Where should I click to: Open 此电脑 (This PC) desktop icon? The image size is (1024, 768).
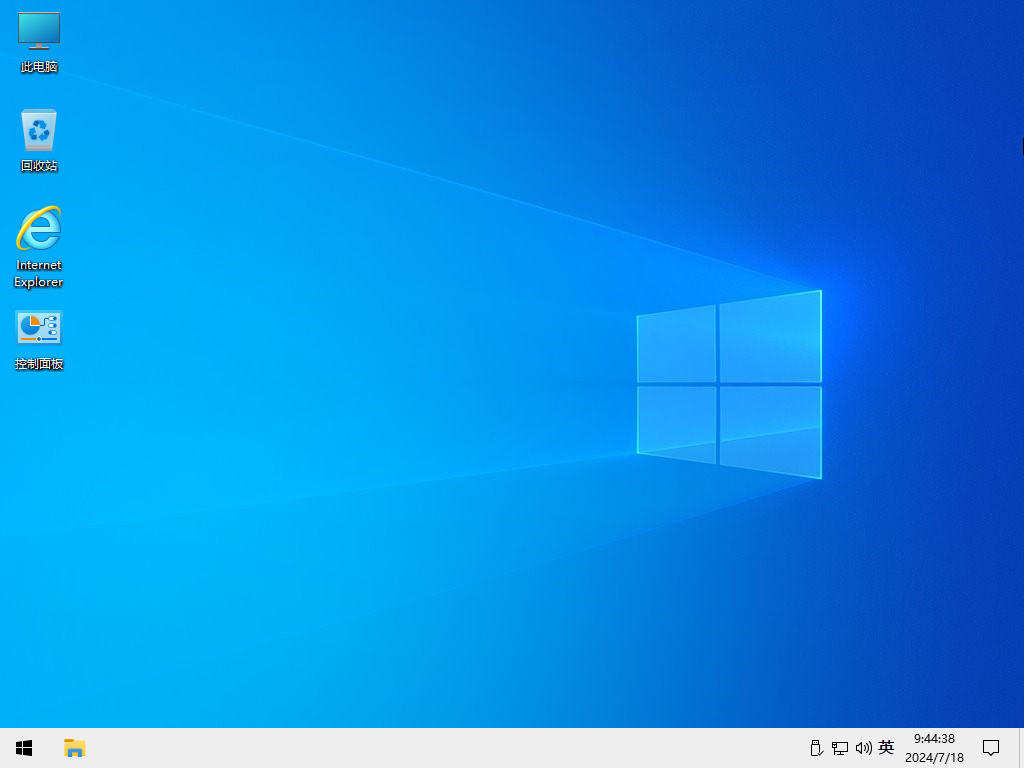38,30
